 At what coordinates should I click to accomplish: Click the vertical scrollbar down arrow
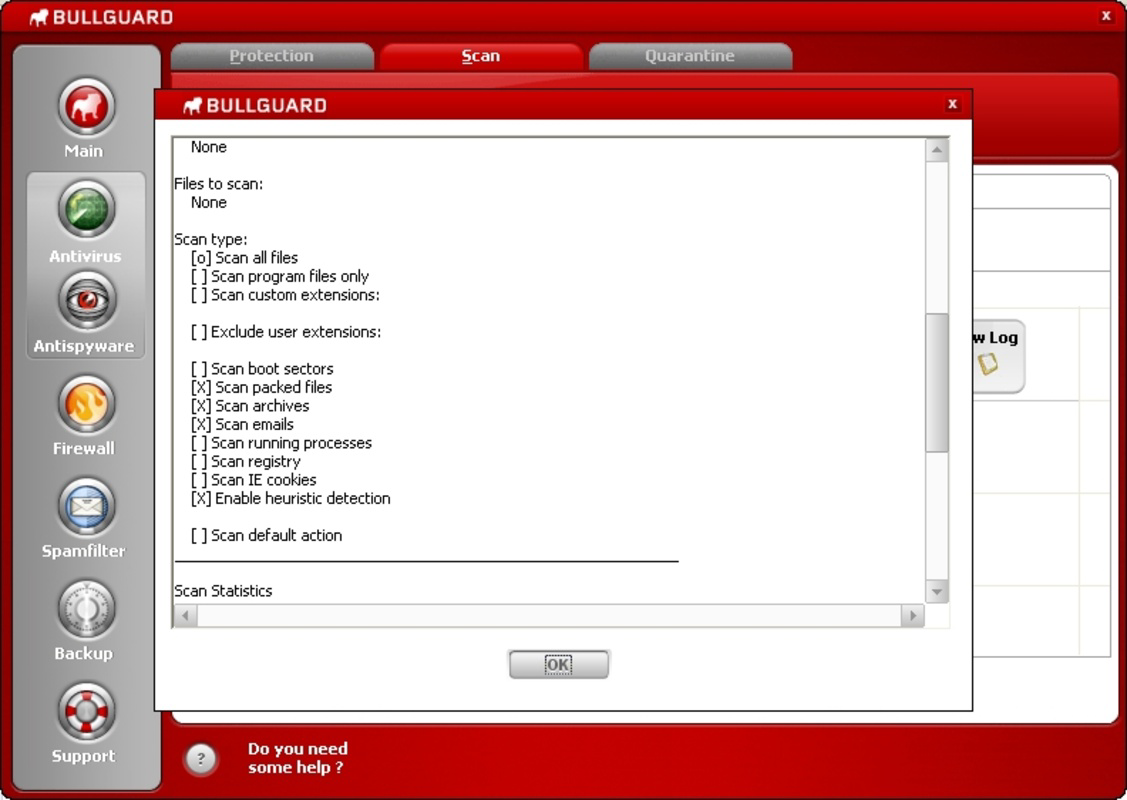click(937, 592)
